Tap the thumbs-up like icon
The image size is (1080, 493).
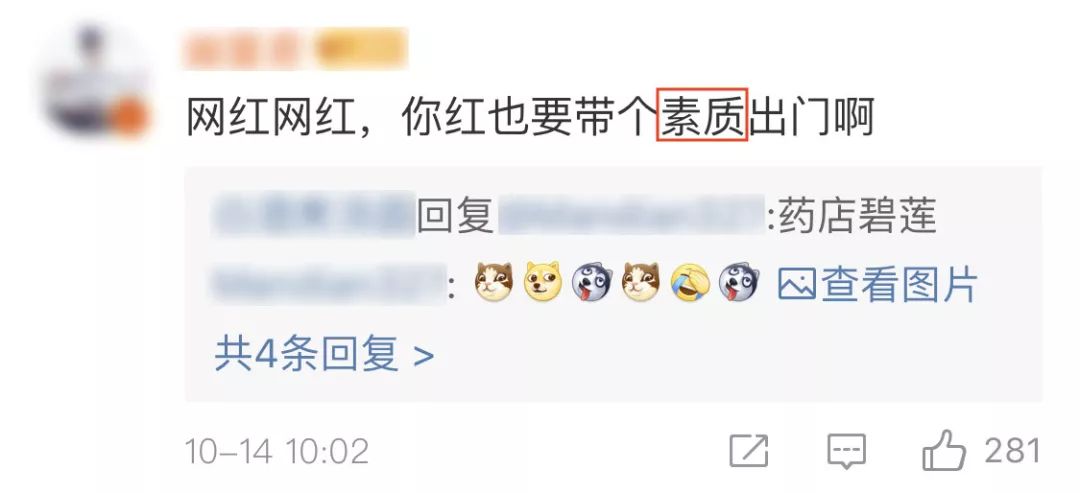(x=944, y=450)
